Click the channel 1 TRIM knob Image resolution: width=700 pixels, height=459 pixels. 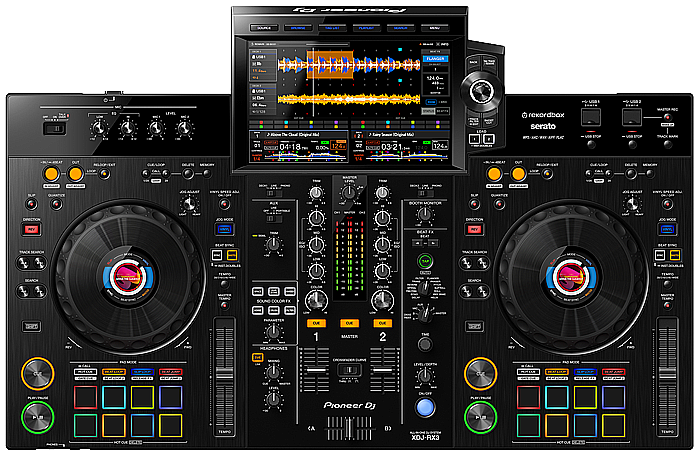pos(316,193)
